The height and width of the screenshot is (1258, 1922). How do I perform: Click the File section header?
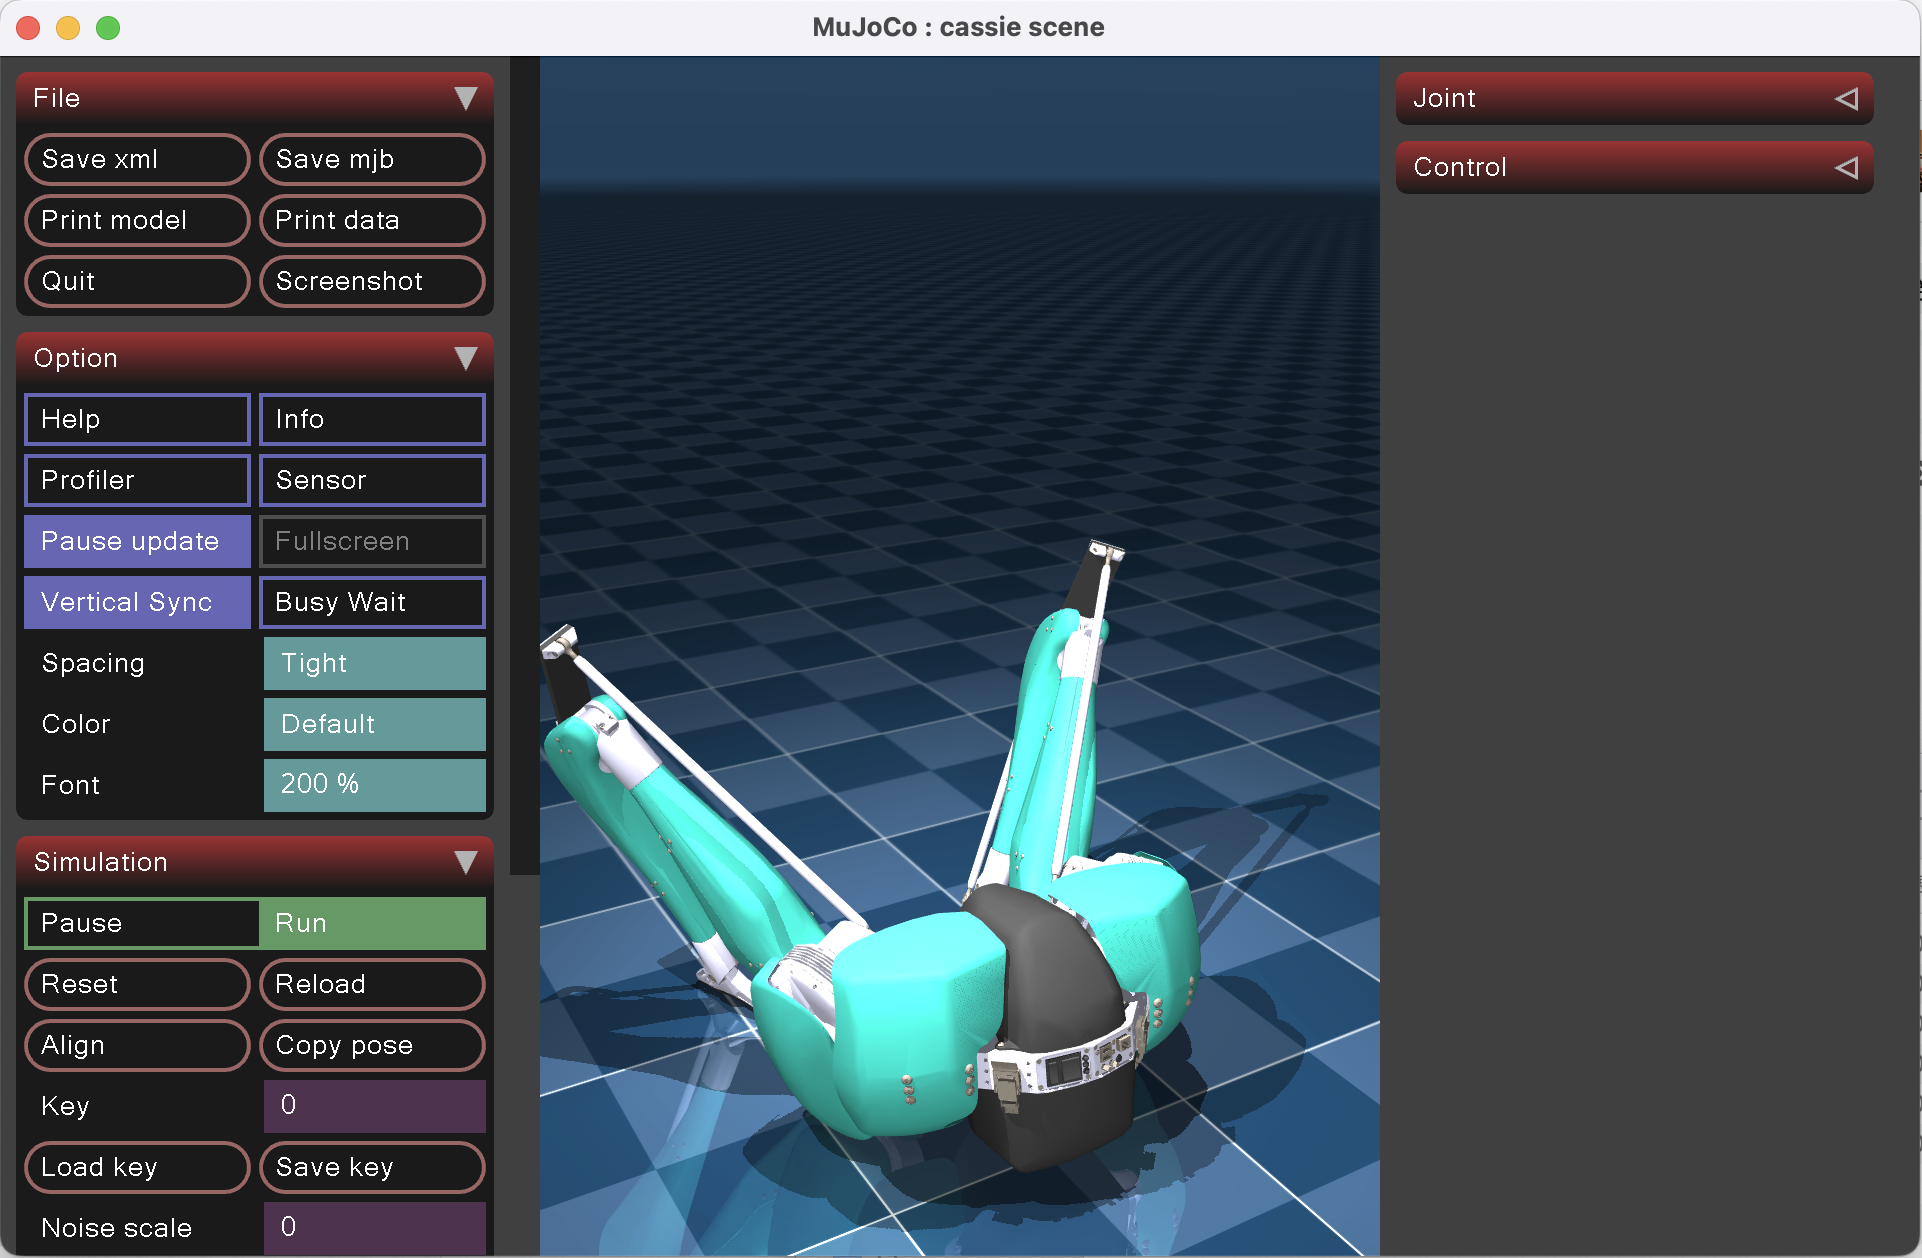point(255,98)
